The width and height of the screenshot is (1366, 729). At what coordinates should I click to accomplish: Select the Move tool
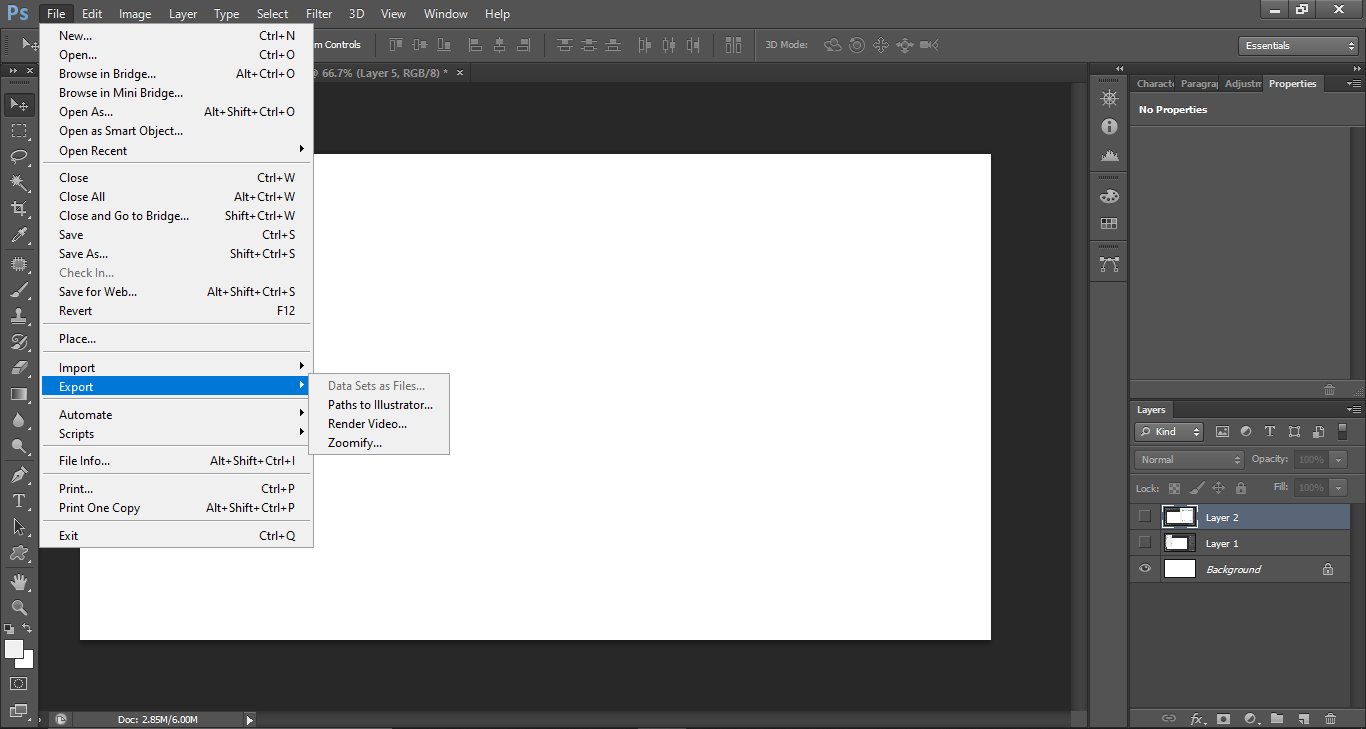point(18,104)
